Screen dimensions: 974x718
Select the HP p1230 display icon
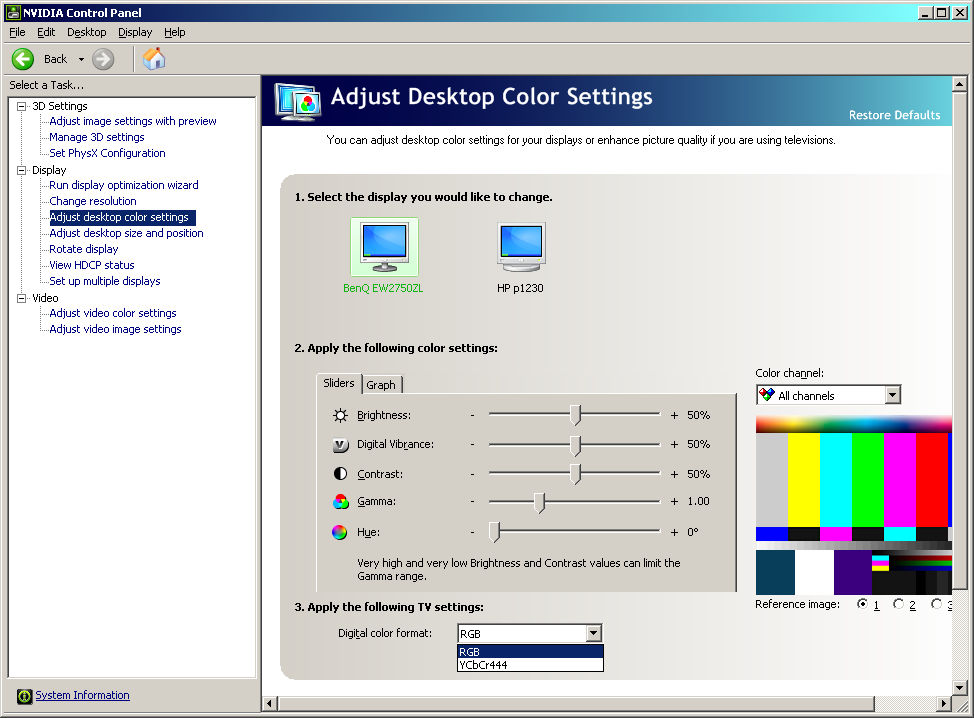click(x=521, y=247)
